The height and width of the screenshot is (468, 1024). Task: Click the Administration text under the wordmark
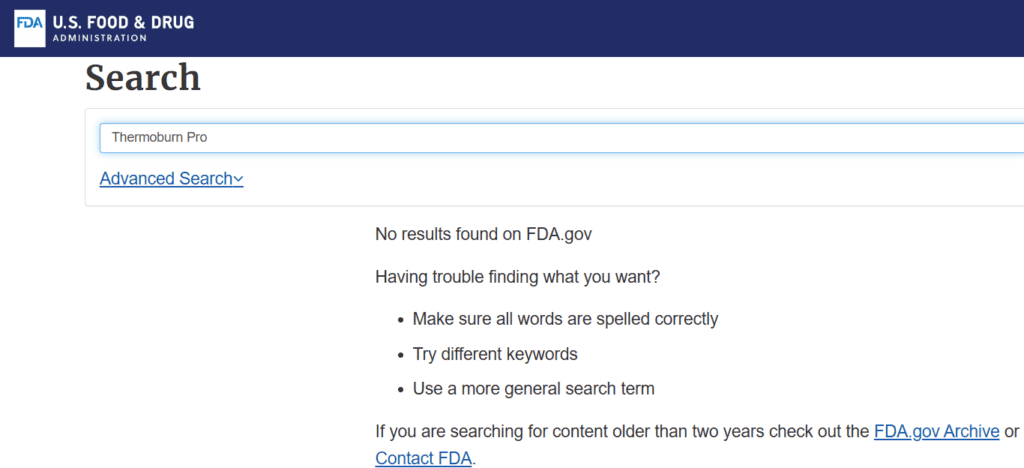pyautogui.click(x=99, y=38)
